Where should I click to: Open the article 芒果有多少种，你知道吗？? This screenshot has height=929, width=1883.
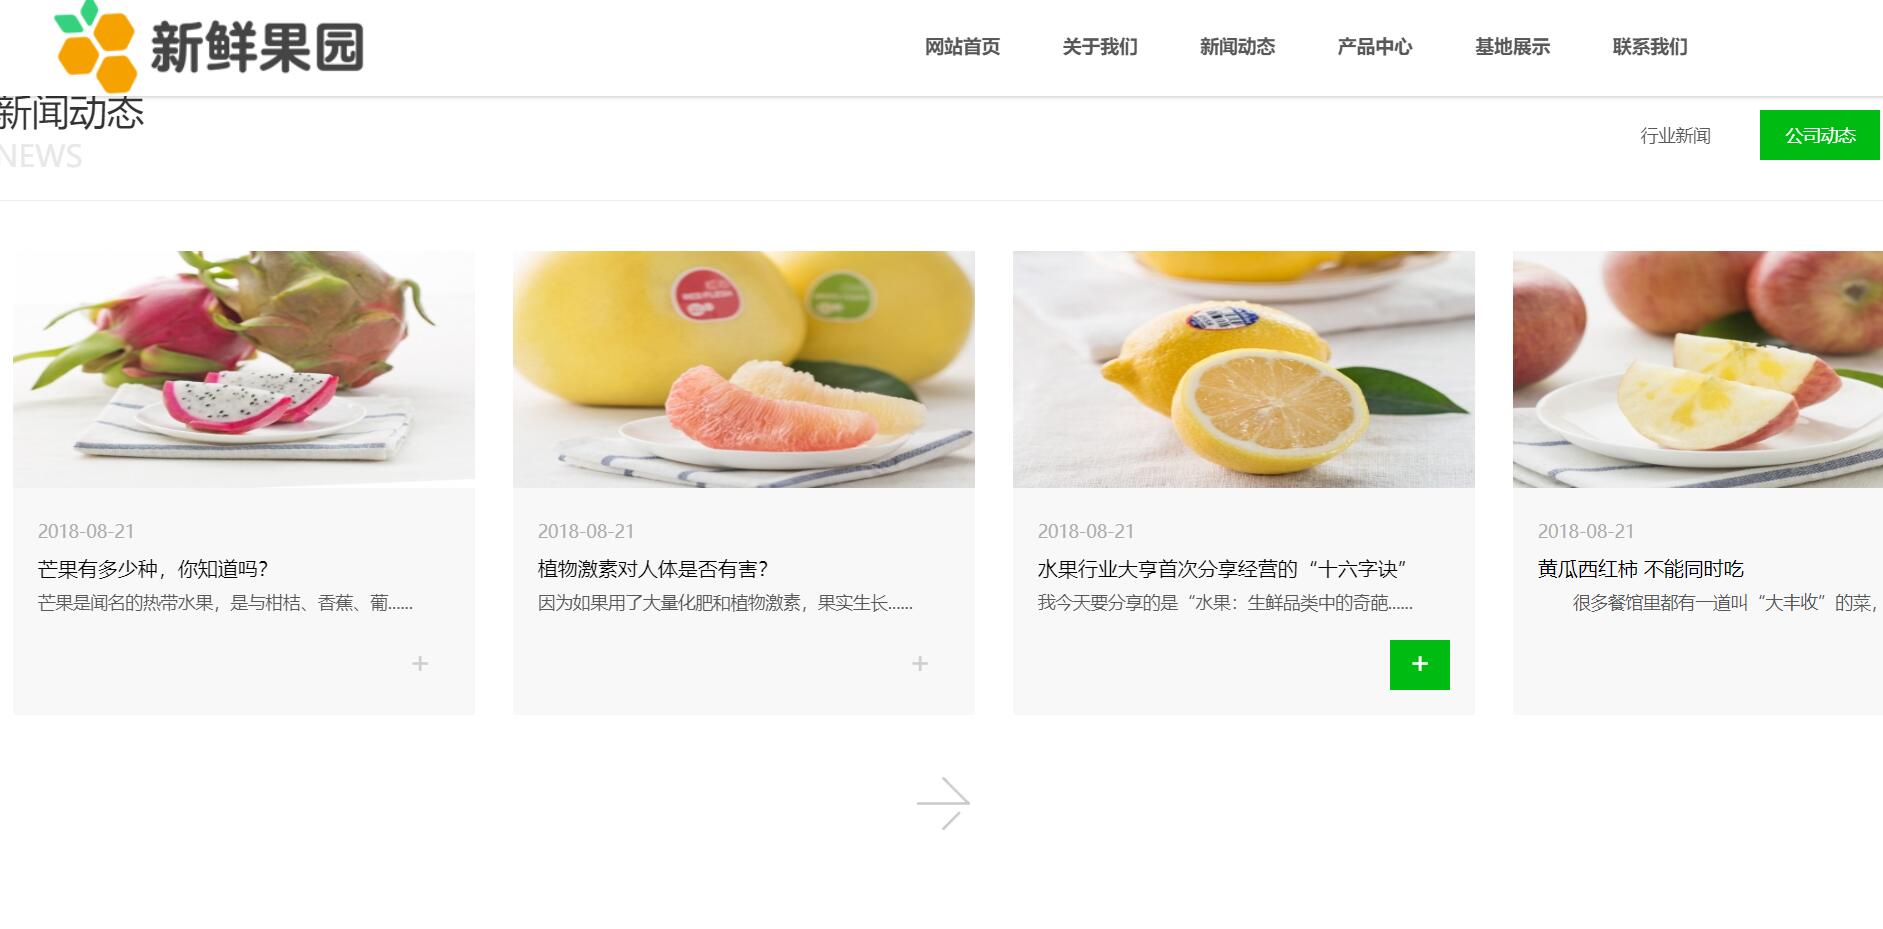[153, 569]
